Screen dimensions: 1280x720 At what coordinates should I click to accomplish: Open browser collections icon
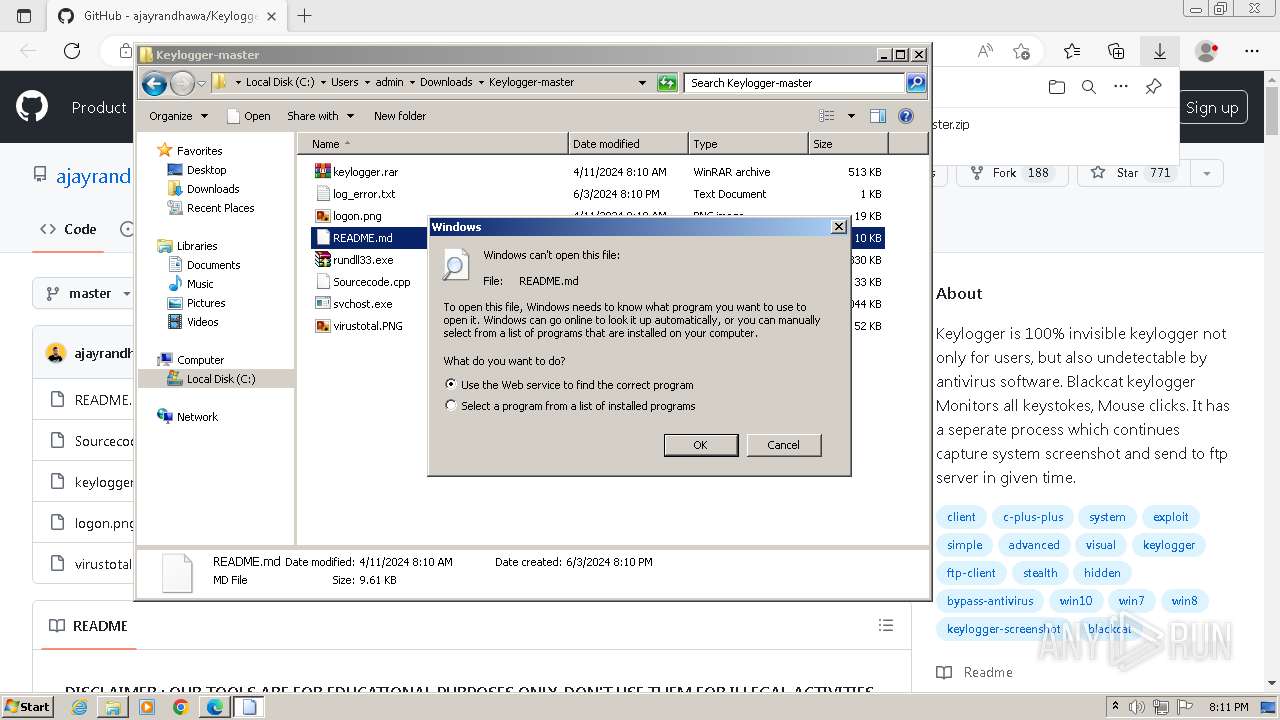1116,51
